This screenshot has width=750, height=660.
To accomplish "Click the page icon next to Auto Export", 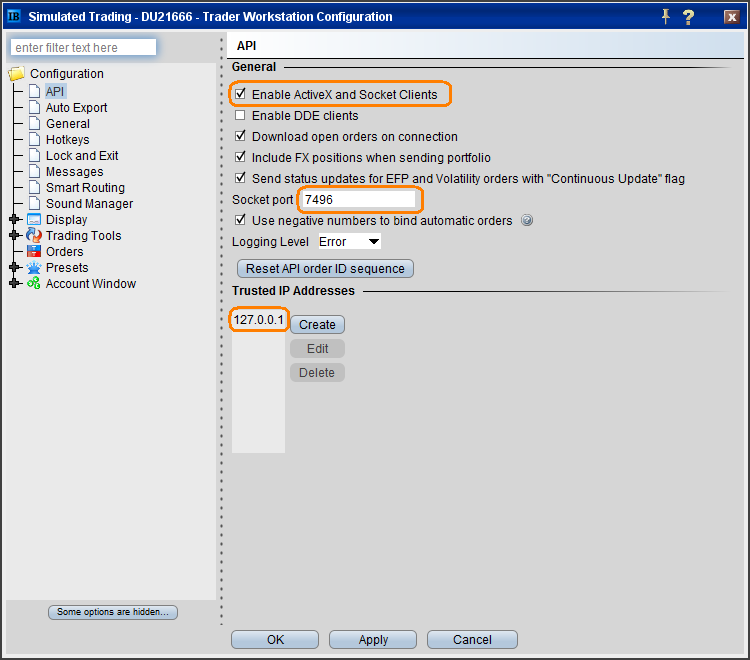I will click(34, 107).
